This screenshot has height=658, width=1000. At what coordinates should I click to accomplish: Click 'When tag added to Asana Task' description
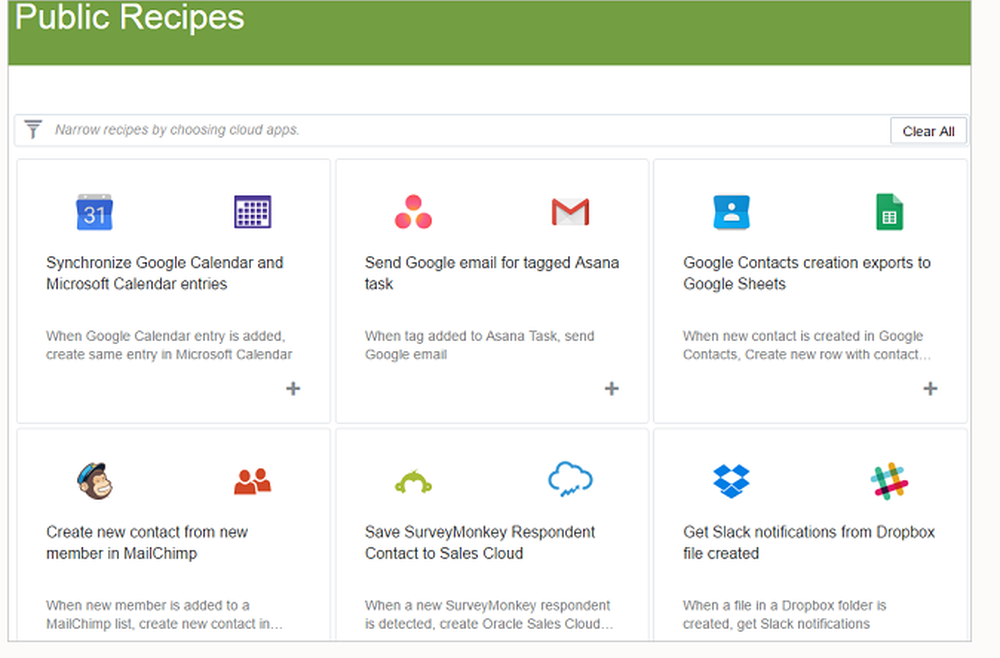point(480,345)
